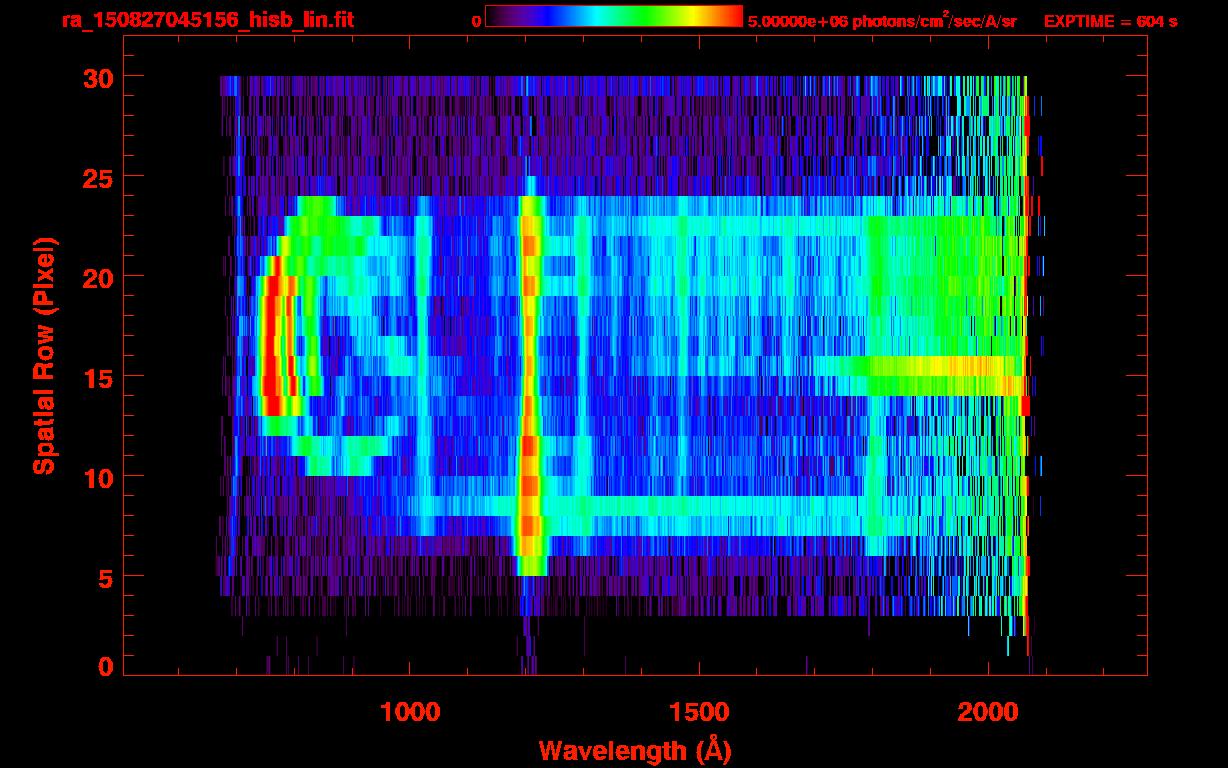Click the 1000 wavelength tick label
Image resolution: width=1228 pixels, height=768 pixels.
[x=411, y=712]
